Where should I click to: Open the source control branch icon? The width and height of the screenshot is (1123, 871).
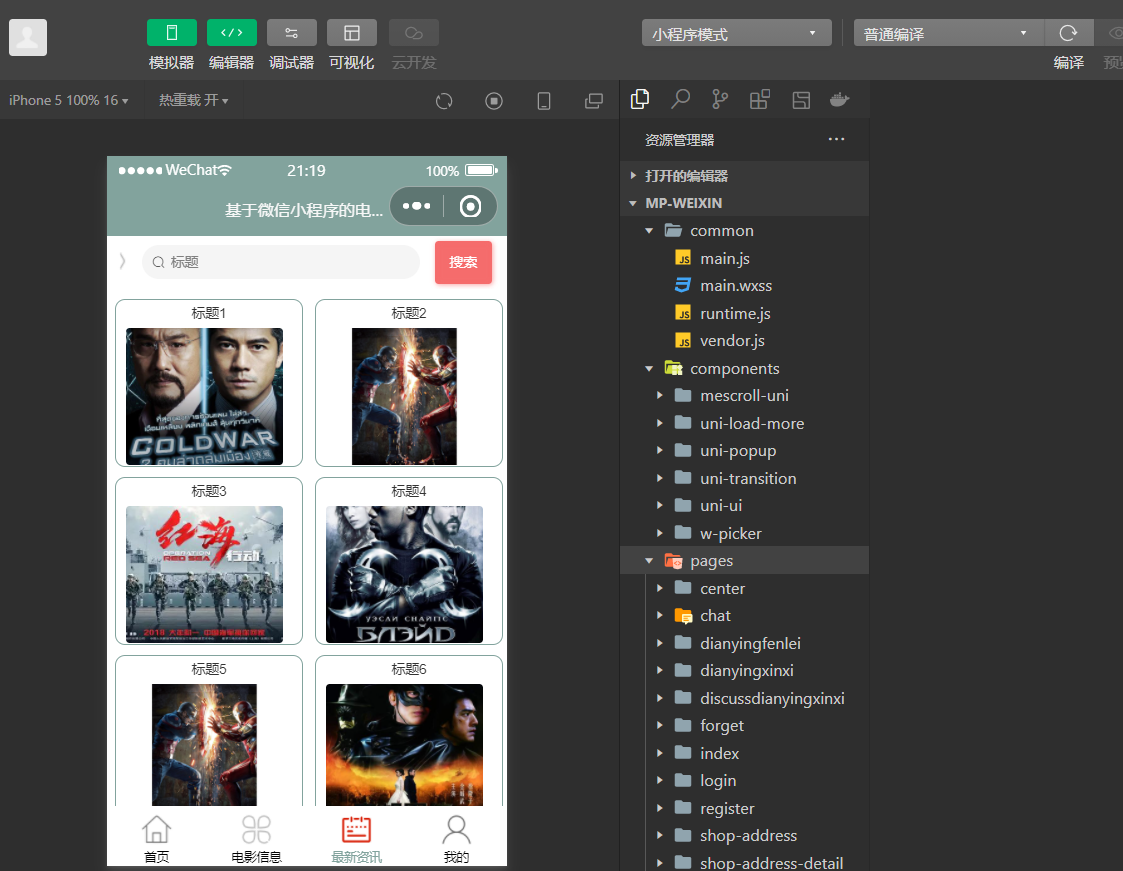(x=720, y=100)
